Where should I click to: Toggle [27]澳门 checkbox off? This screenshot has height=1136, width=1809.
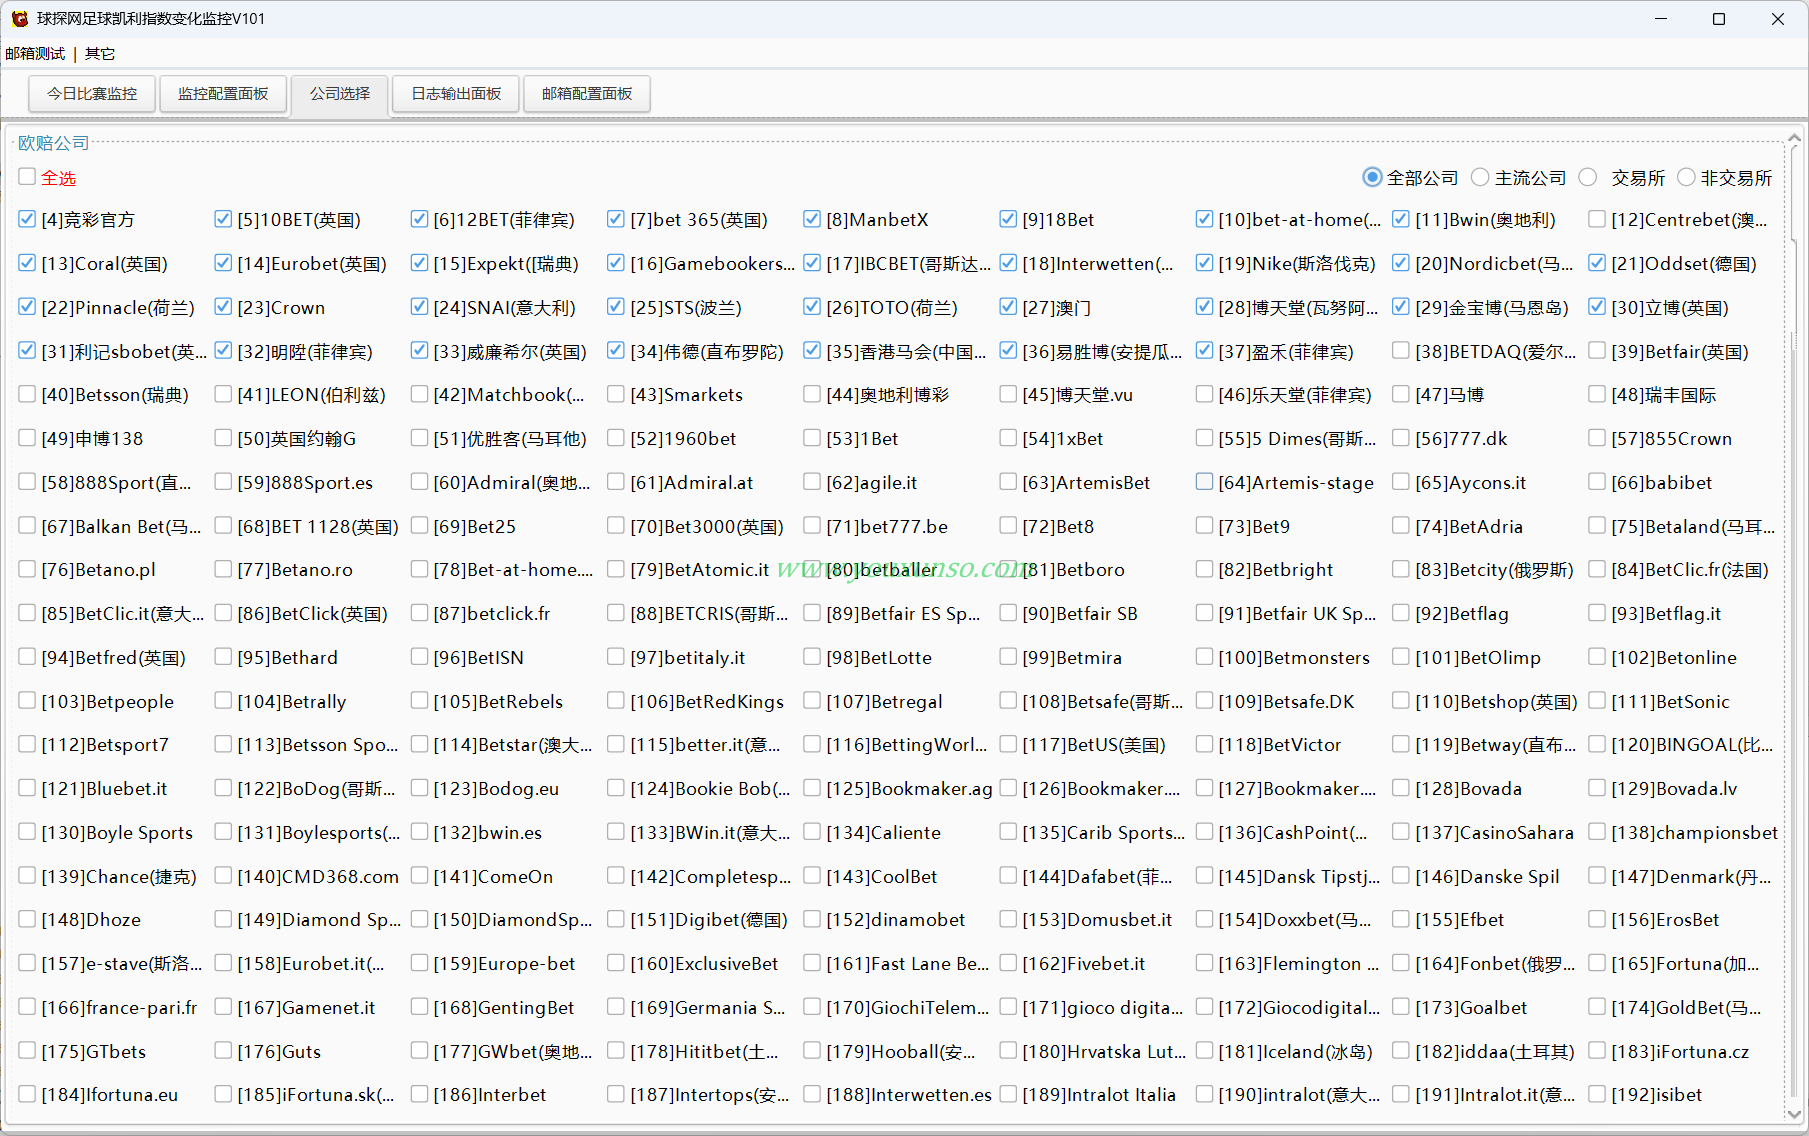coord(1008,307)
